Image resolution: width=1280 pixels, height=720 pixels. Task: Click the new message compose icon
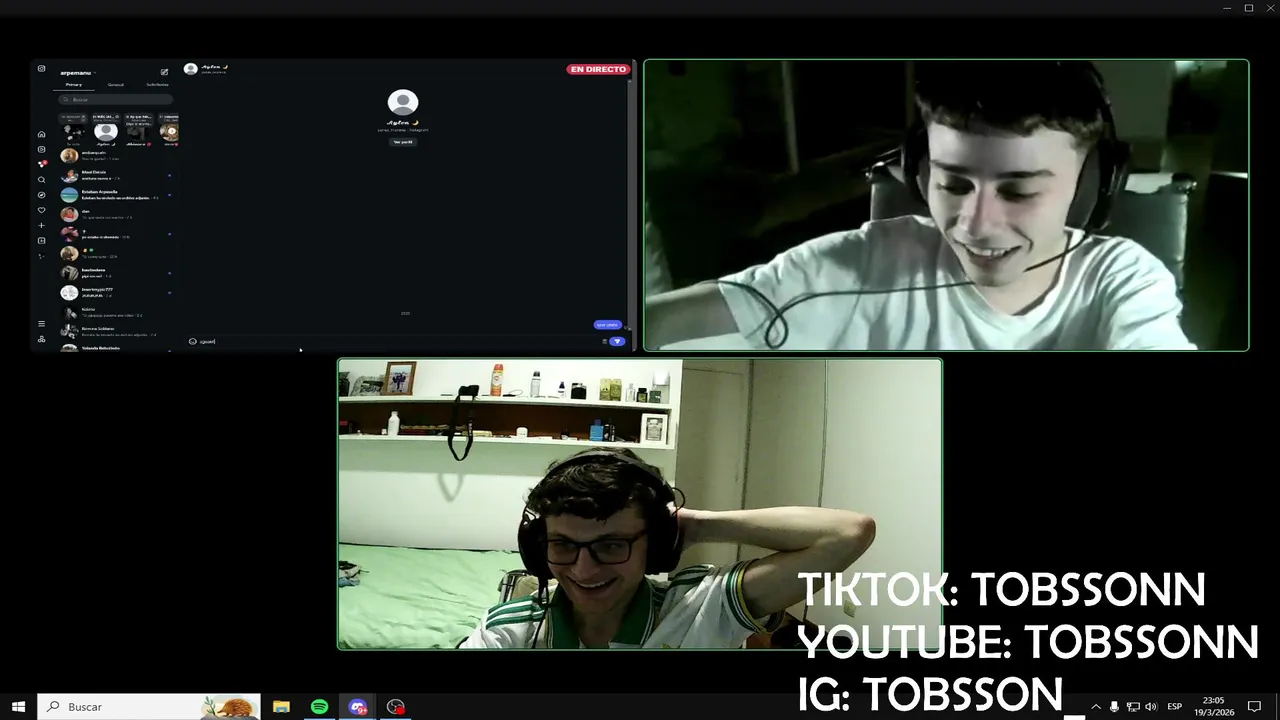(x=164, y=72)
